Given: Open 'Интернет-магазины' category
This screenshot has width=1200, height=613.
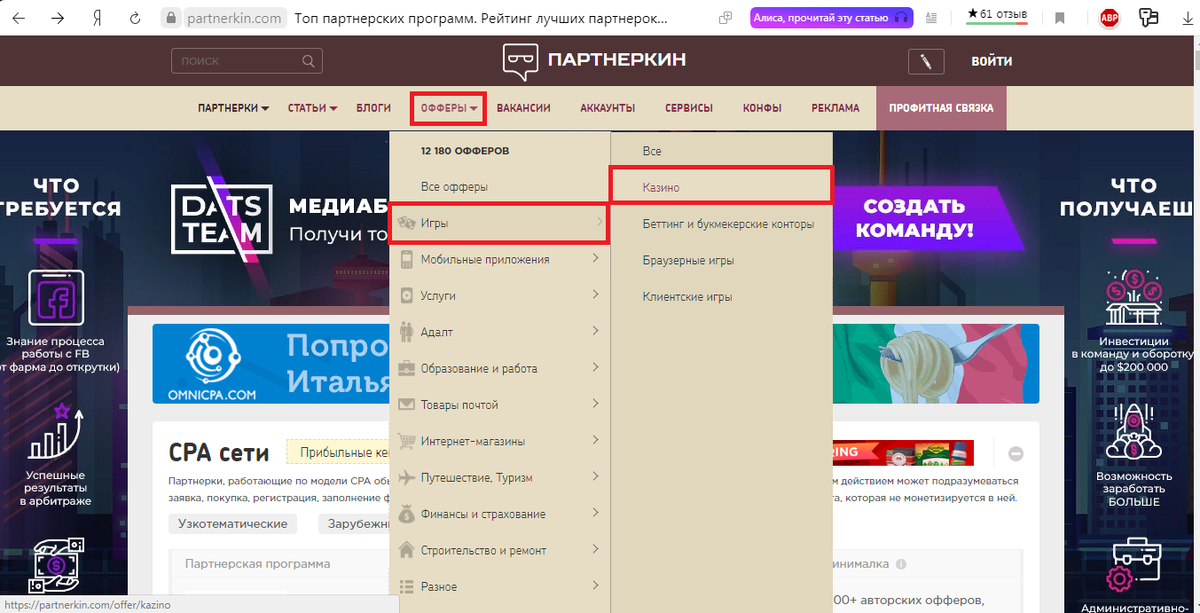Looking at the screenshot, I should point(473,441).
